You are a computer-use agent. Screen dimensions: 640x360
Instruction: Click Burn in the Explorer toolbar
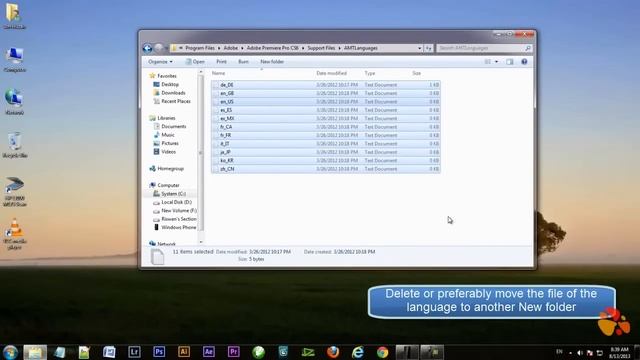tap(243, 62)
